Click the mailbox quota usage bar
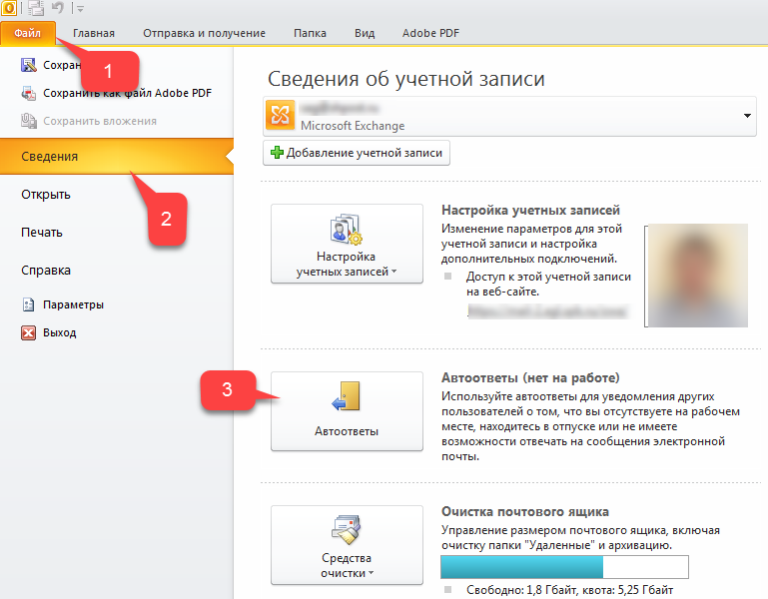This screenshot has height=599, width=768. click(565, 567)
